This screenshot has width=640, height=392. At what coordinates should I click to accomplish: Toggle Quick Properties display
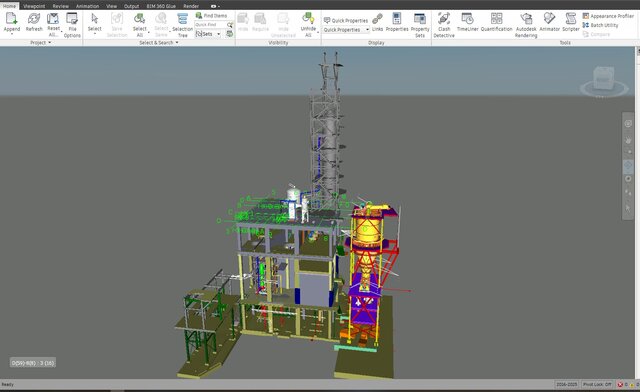pyautogui.click(x=346, y=20)
